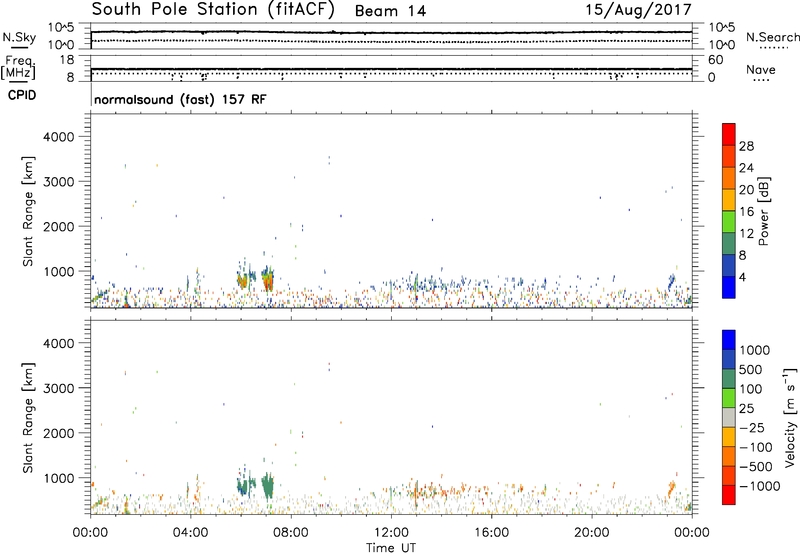Click the '60' tick on the Nave axis
The width and height of the screenshot is (800, 554).
click(x=715, y=60)
